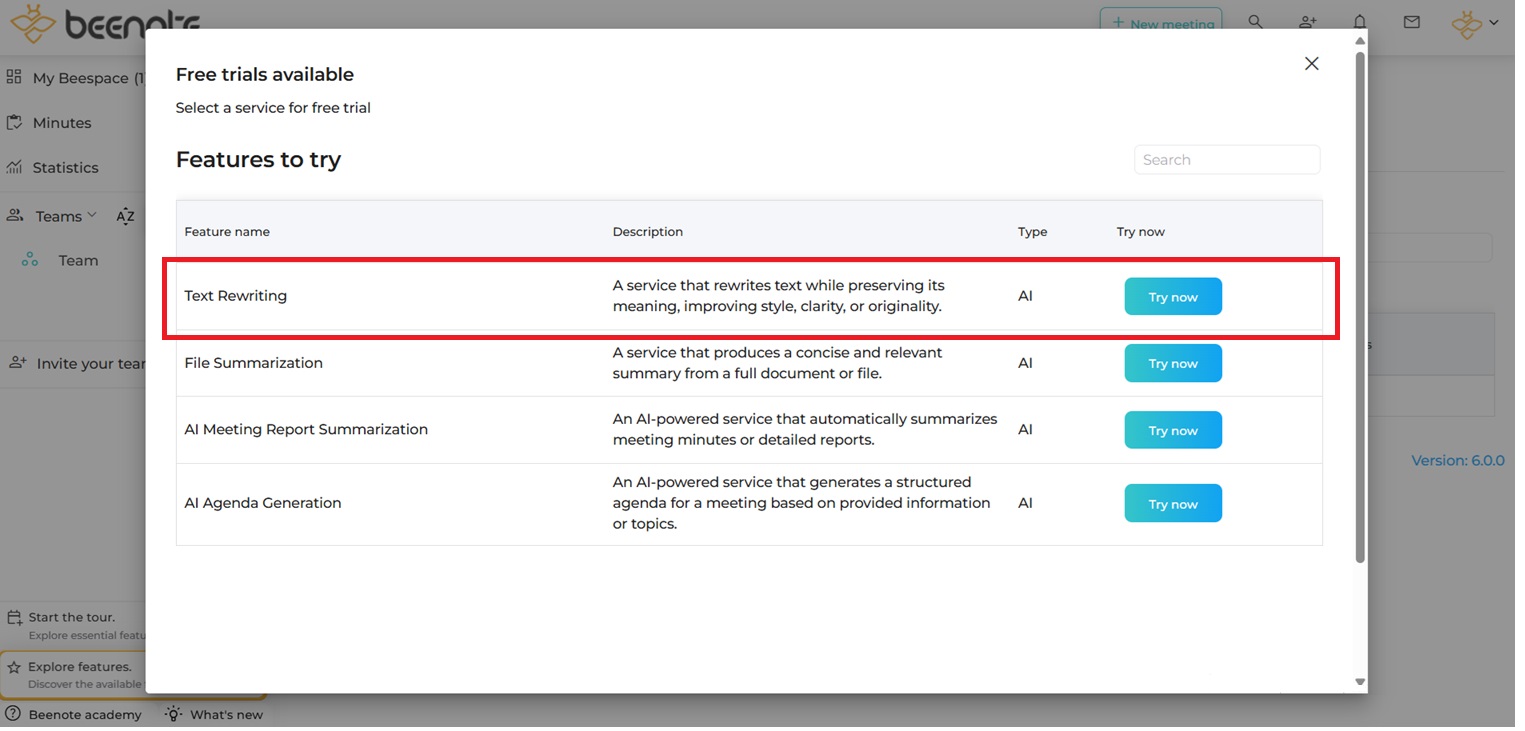Click the search magnifier icon in header
This screenshot has width=1525, height=731.
[1255, 22]
